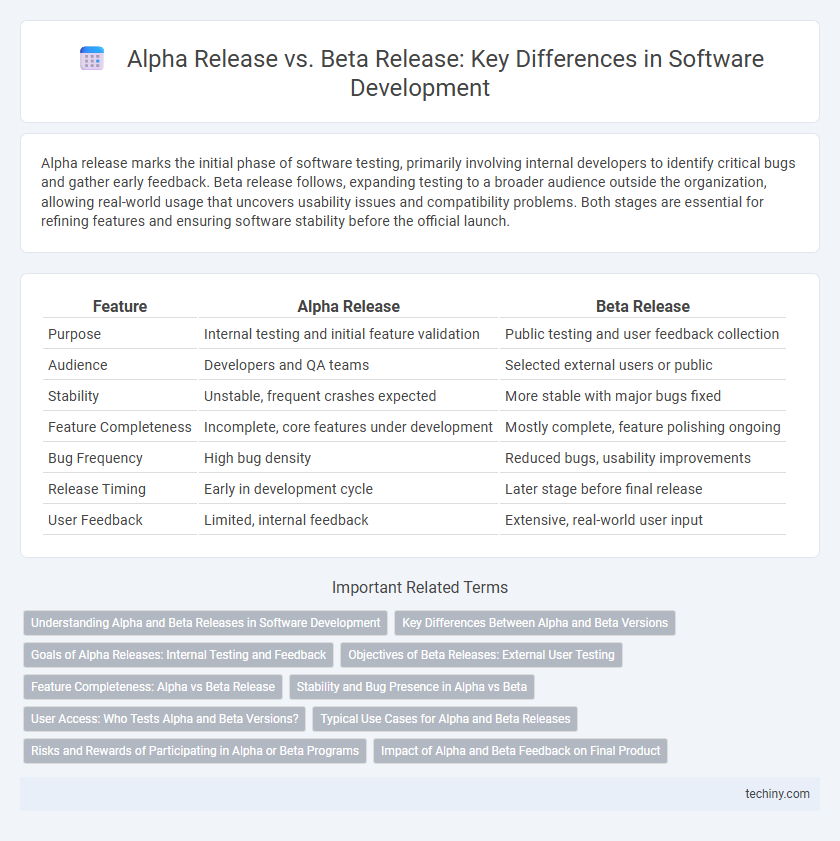This screenshot has height=841, width=840.
Task: Open 'Risks and Rewards of Participating in Alpha or Beta Programs'
Action: pos(195,751)
